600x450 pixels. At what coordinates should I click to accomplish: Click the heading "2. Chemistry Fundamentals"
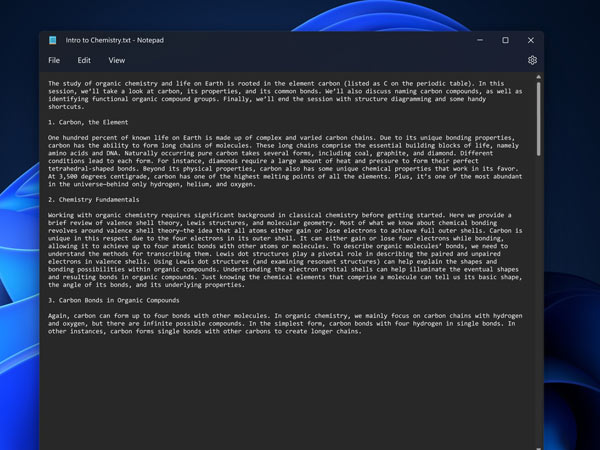point(94,200)
